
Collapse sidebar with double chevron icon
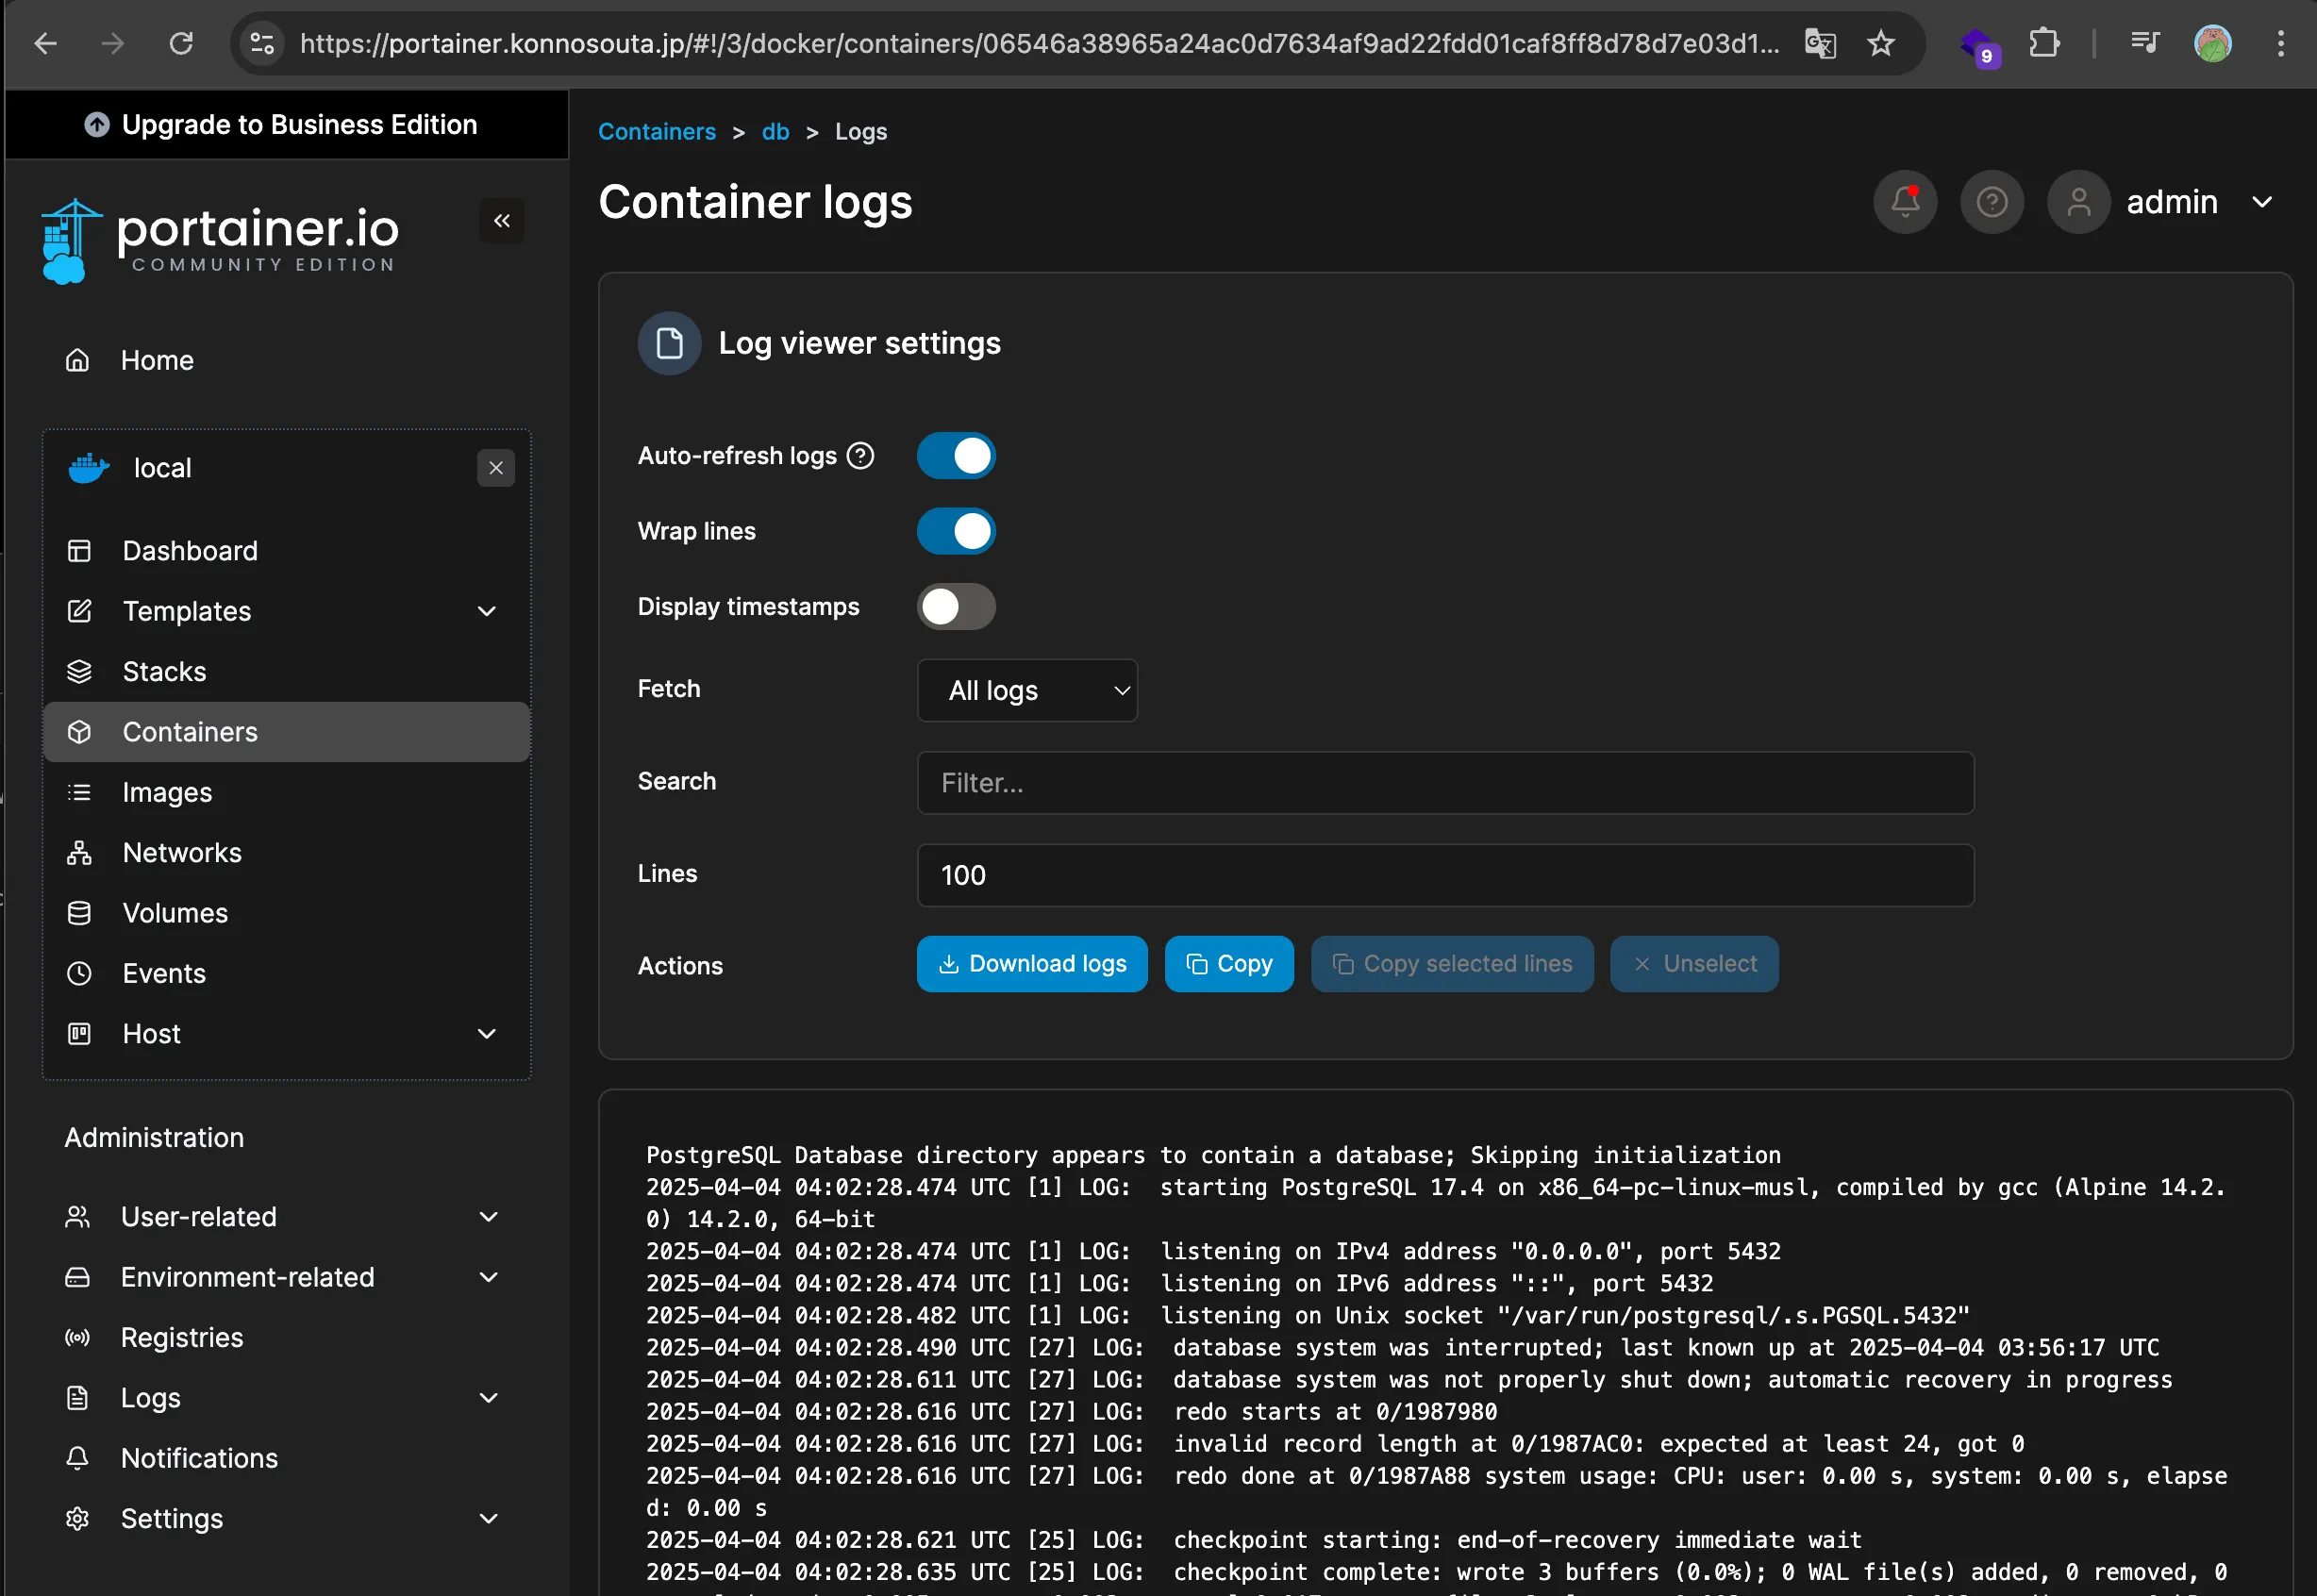(502, 221)
